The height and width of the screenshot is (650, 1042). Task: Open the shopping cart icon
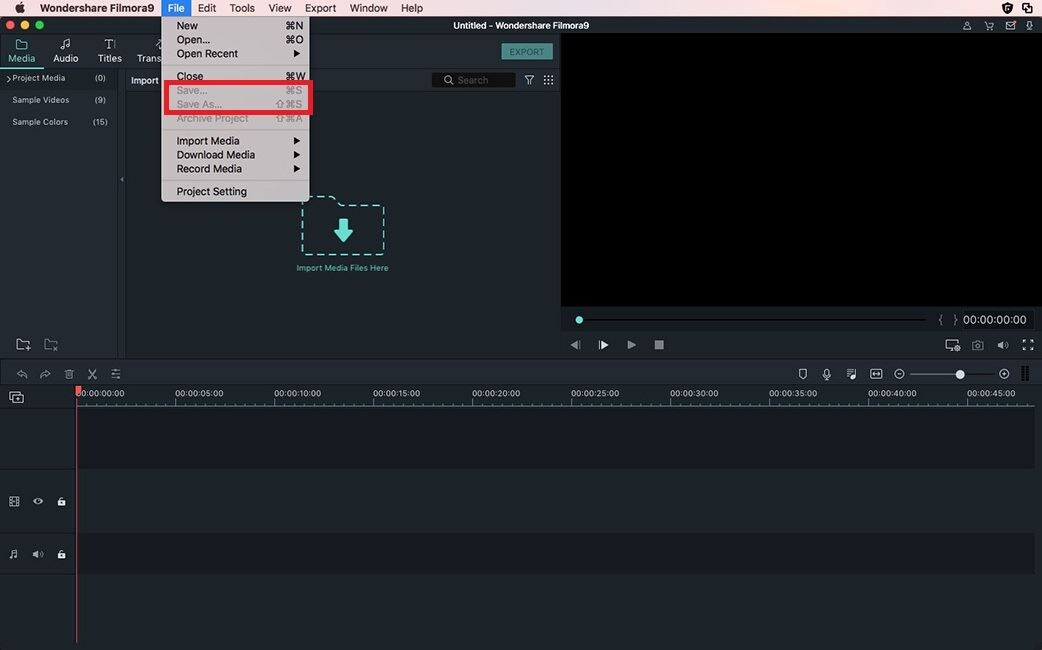point(989,25)
